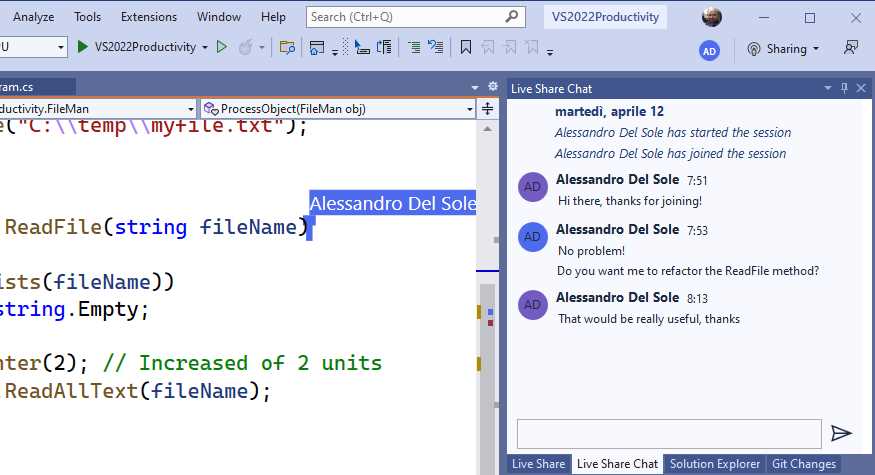Click the Hot Reload flame icon
Viewport: 875px width, 475px height.
245,47
